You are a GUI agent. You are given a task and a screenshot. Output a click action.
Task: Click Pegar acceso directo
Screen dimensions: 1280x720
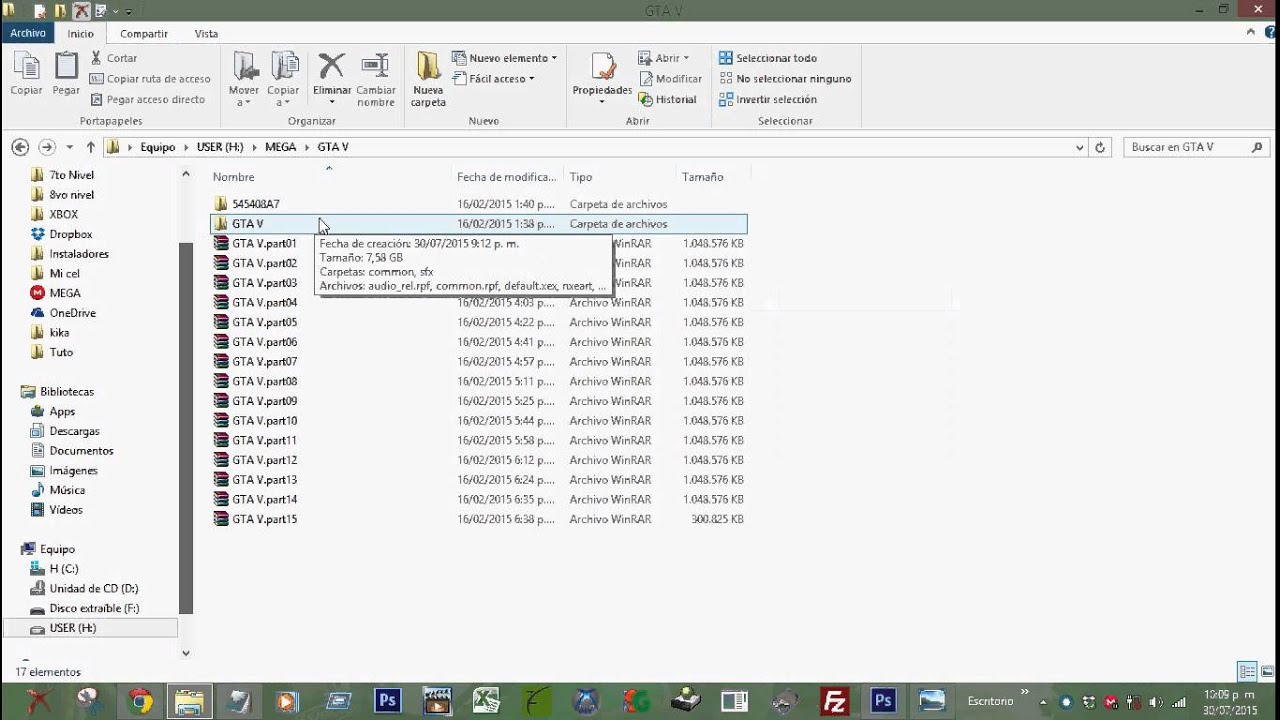click(147, 99)
